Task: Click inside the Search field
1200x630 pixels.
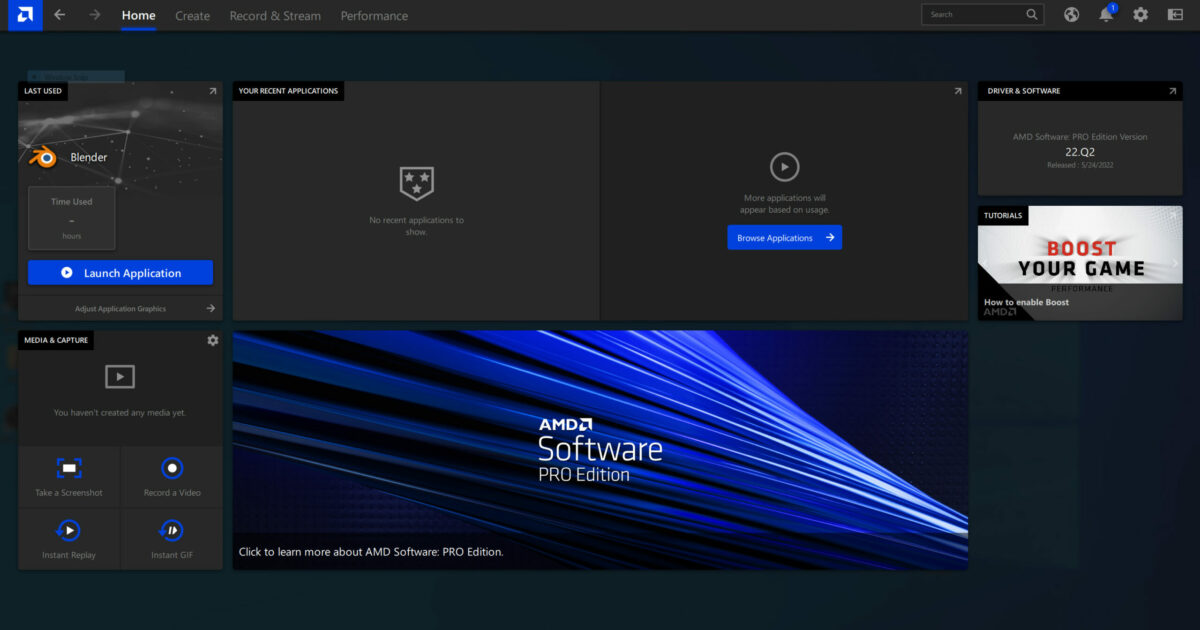Action: (x=975, y=14)
